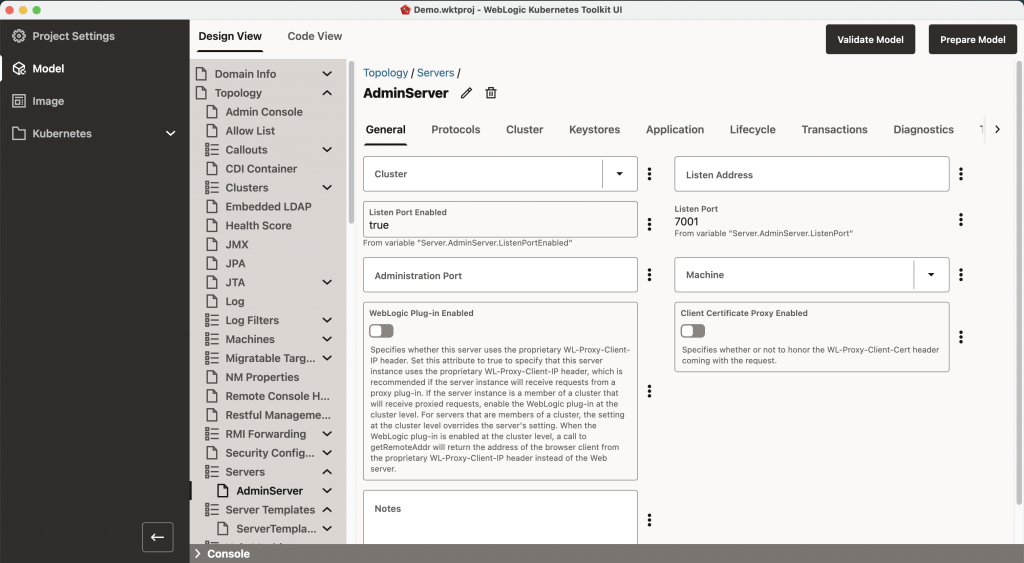Open the options menu for Listen Port Enabled
The height and width of the screenshot is (563, 1024).
[649, 224]
